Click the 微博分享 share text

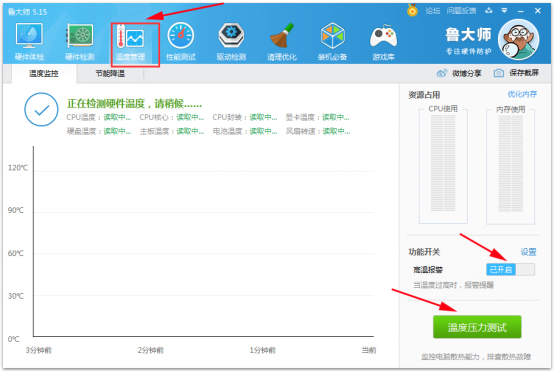466,73
